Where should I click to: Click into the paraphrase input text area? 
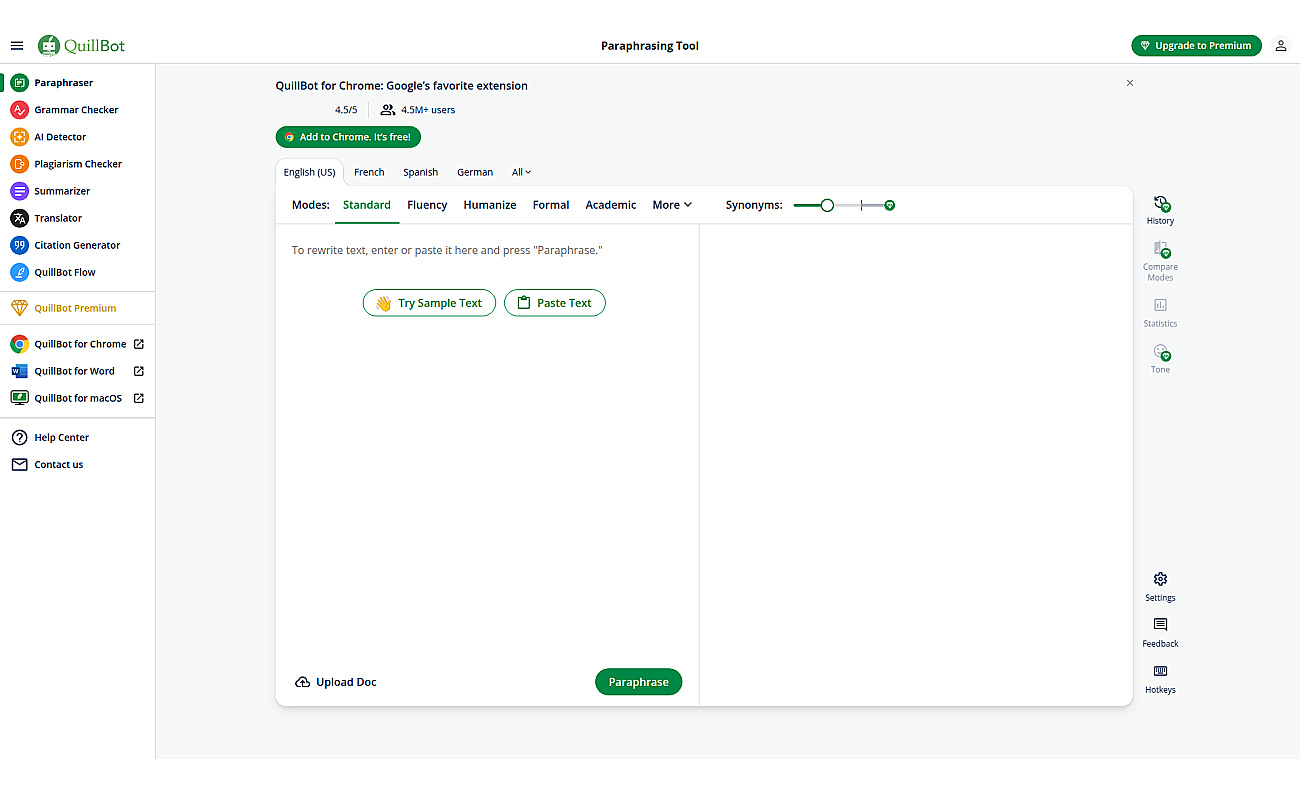pyautogui.click(x=487, y=441)
